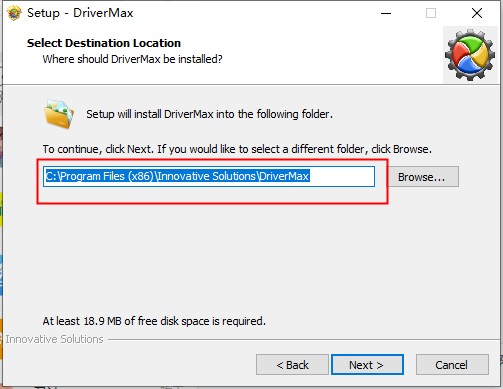Click the "Setup will install DriverMax" message
Image resolution: width=503 pixels, height=389 pixels.
209,114
